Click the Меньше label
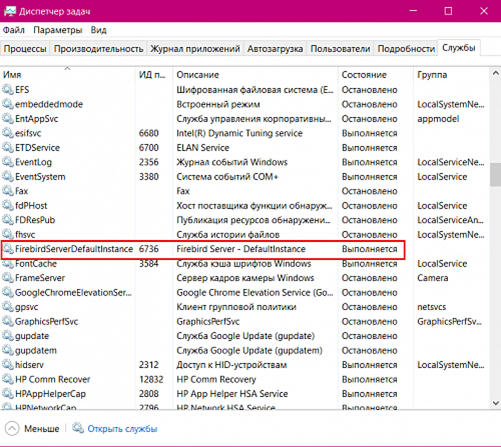This screenshot has width=501, height=447. click(42, 429)
